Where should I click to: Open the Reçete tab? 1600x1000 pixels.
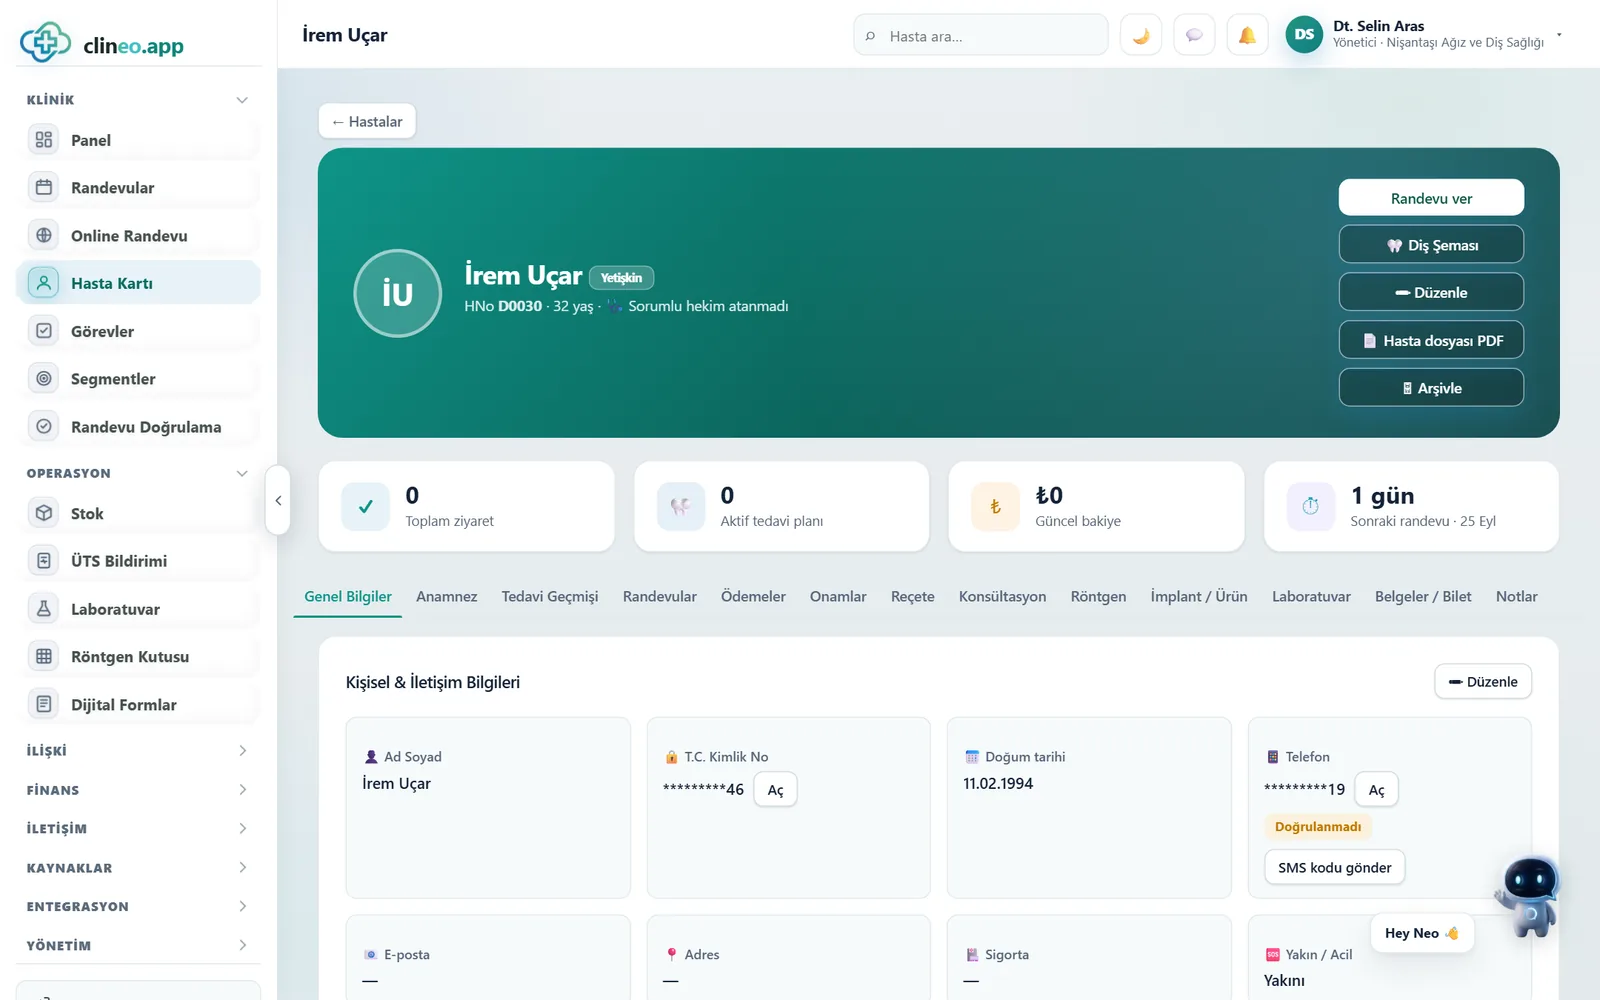[x=913, y=596]
